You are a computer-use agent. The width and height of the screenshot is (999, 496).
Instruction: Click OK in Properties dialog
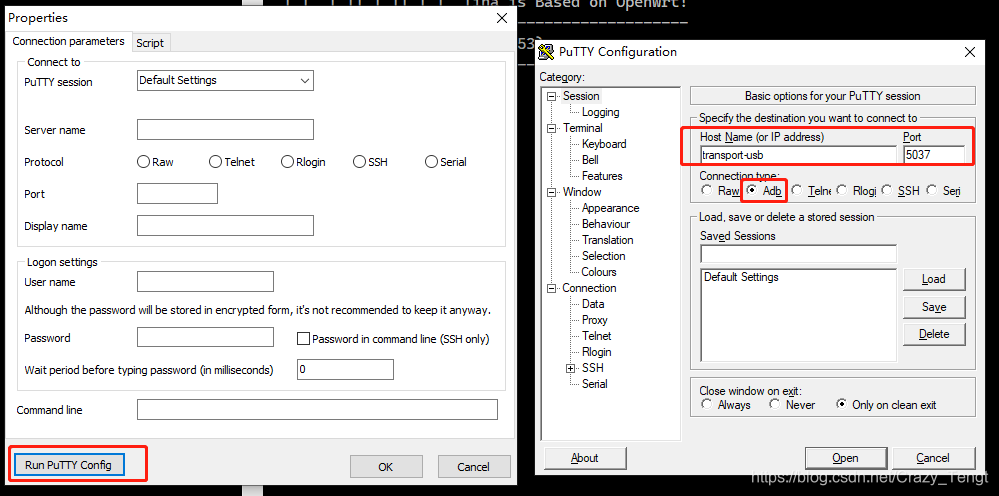(385, 467)
